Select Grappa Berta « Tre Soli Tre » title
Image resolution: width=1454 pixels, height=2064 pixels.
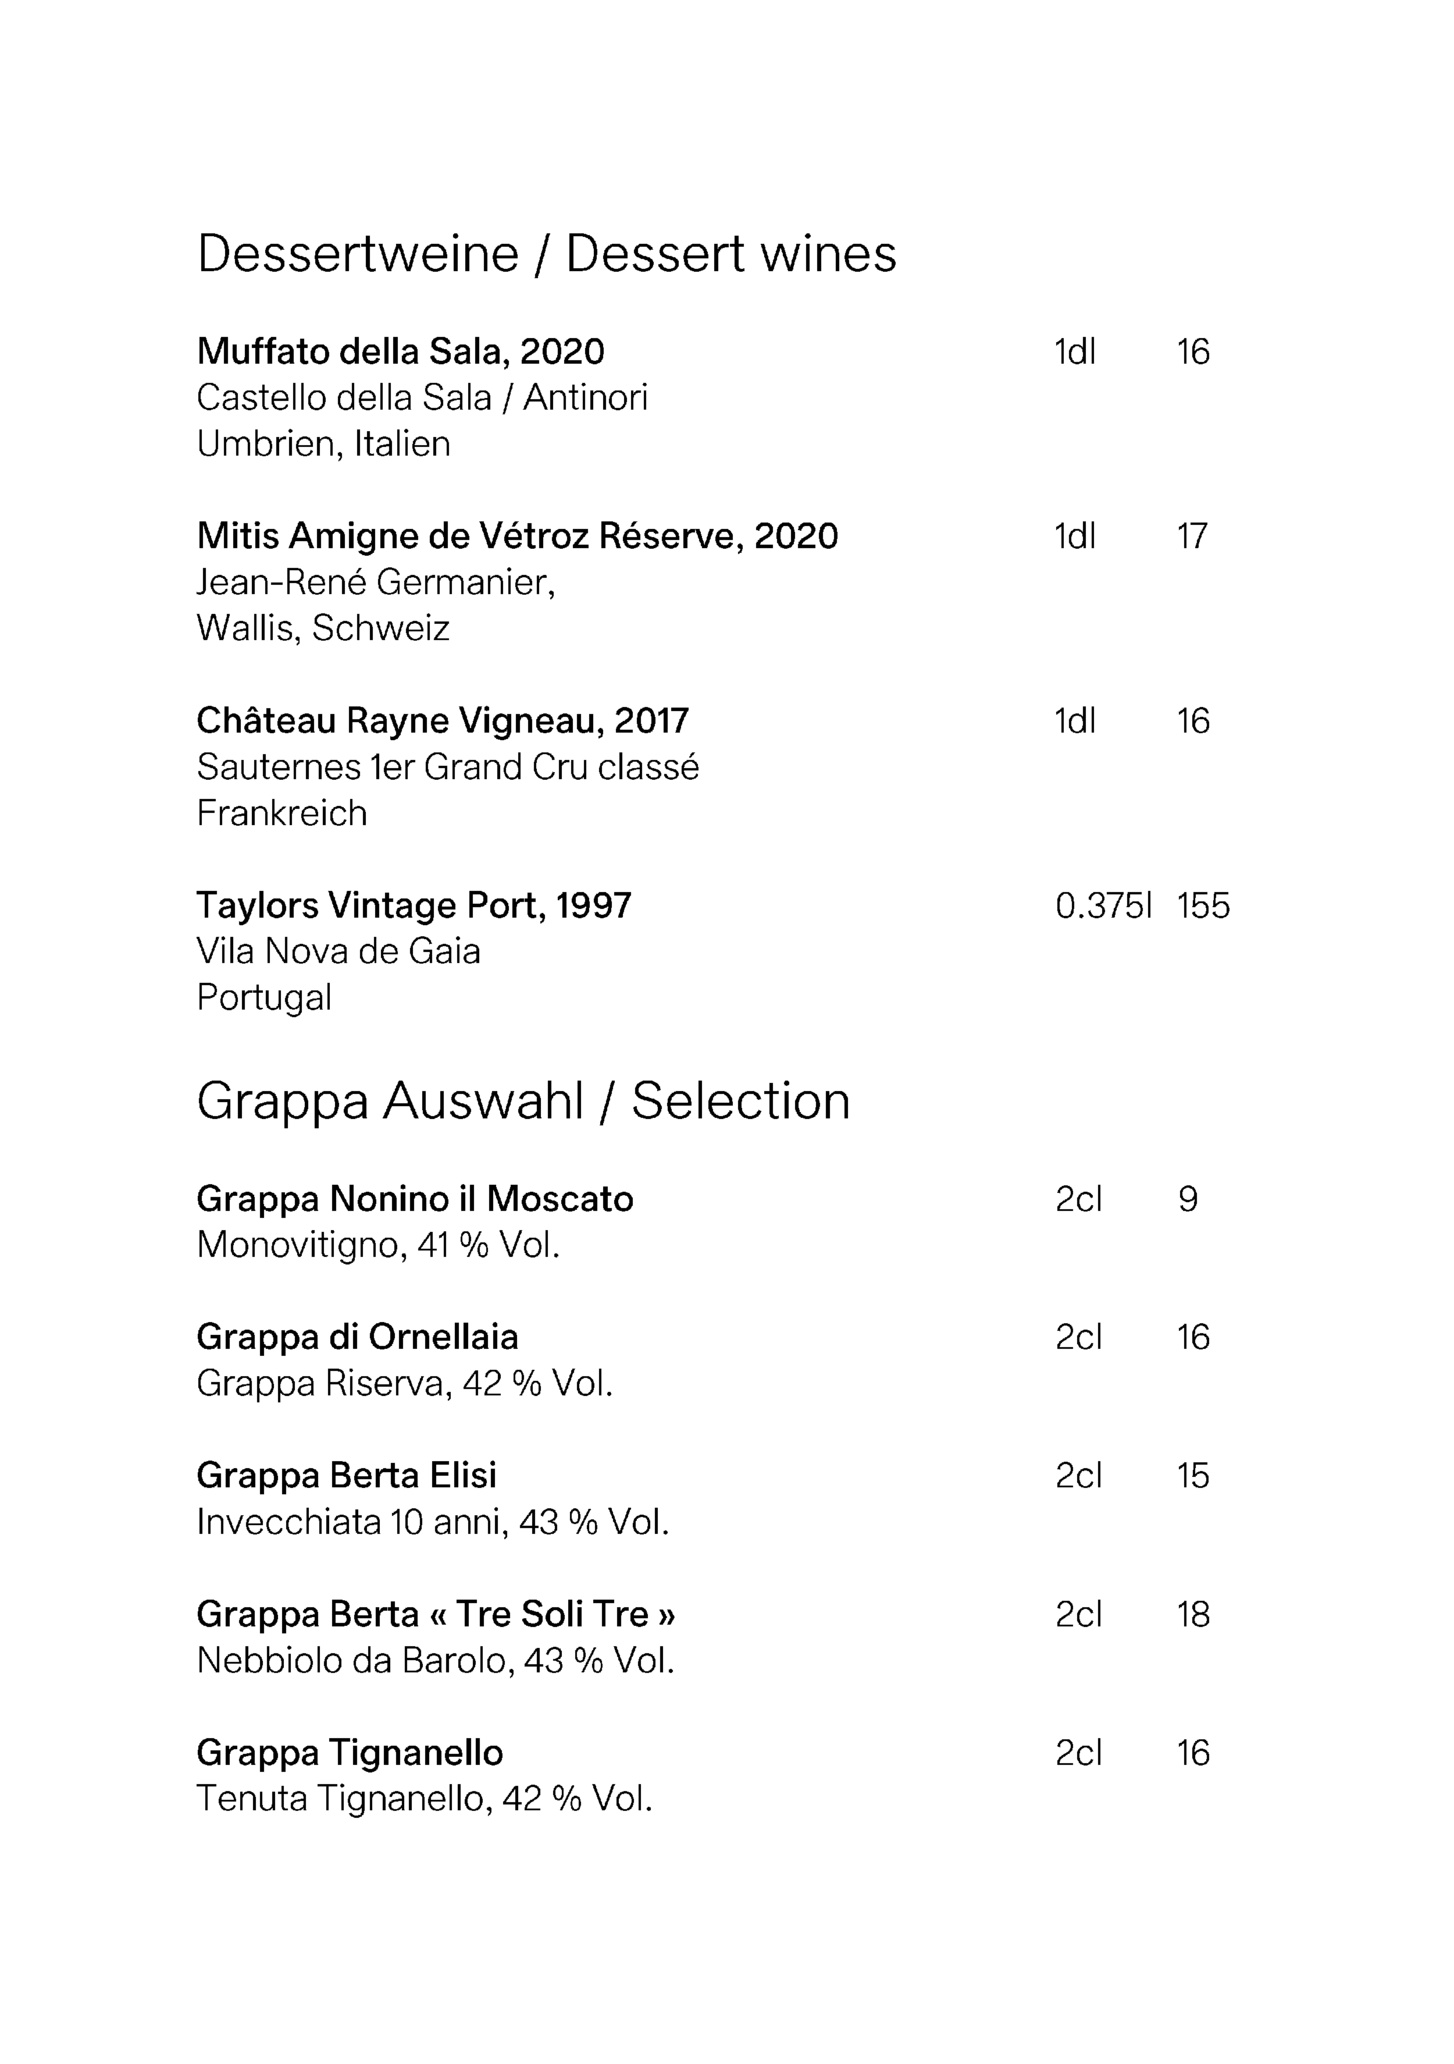[435, 1615]
